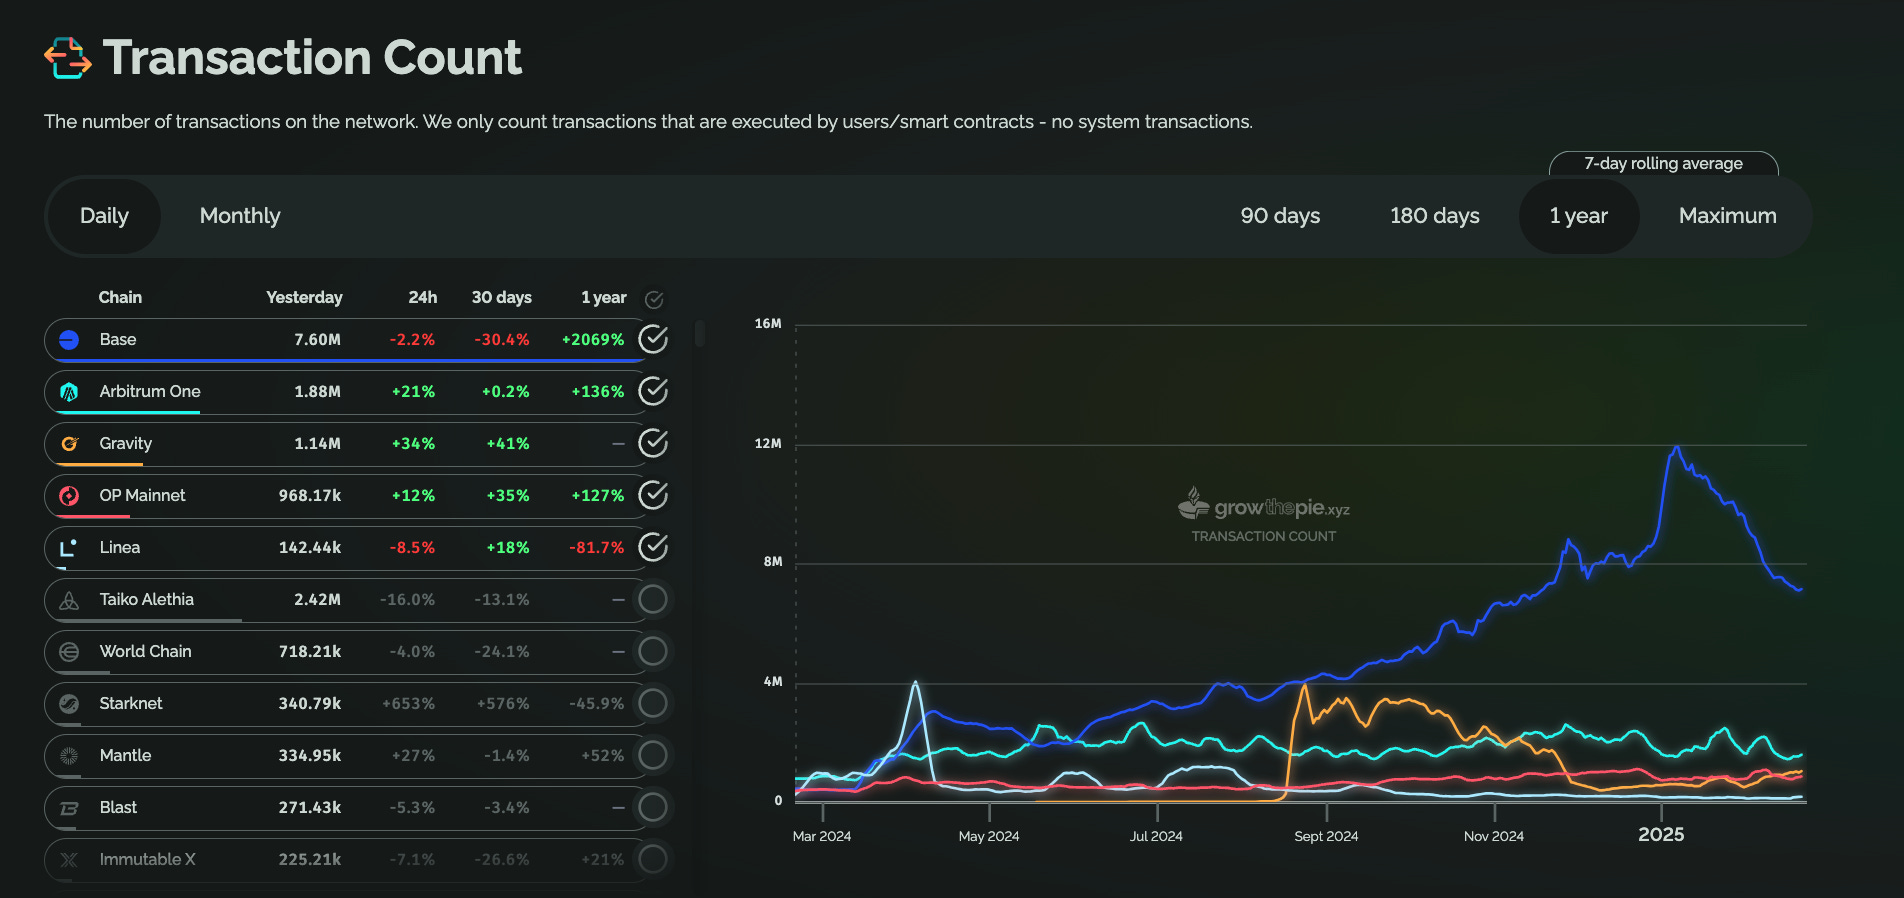Uncheck the Gravity chain toggle
Screen dimensions: 1904x898
653,444
